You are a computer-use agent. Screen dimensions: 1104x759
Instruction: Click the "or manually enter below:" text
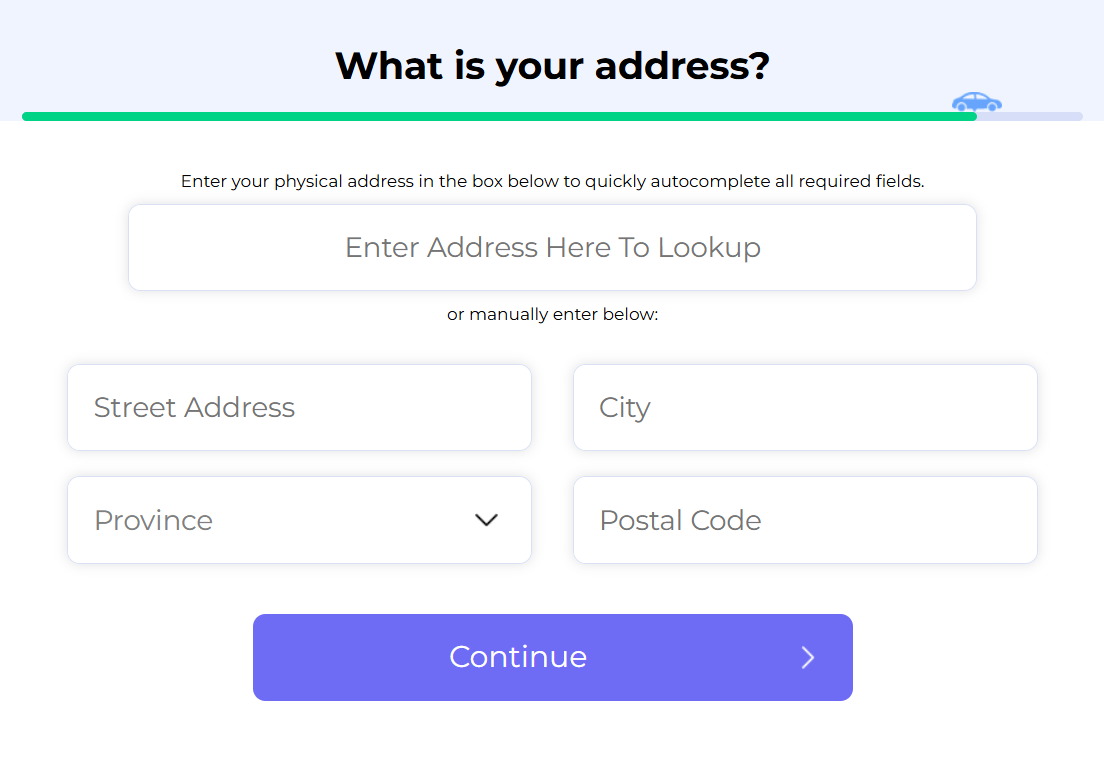point(552,315)
